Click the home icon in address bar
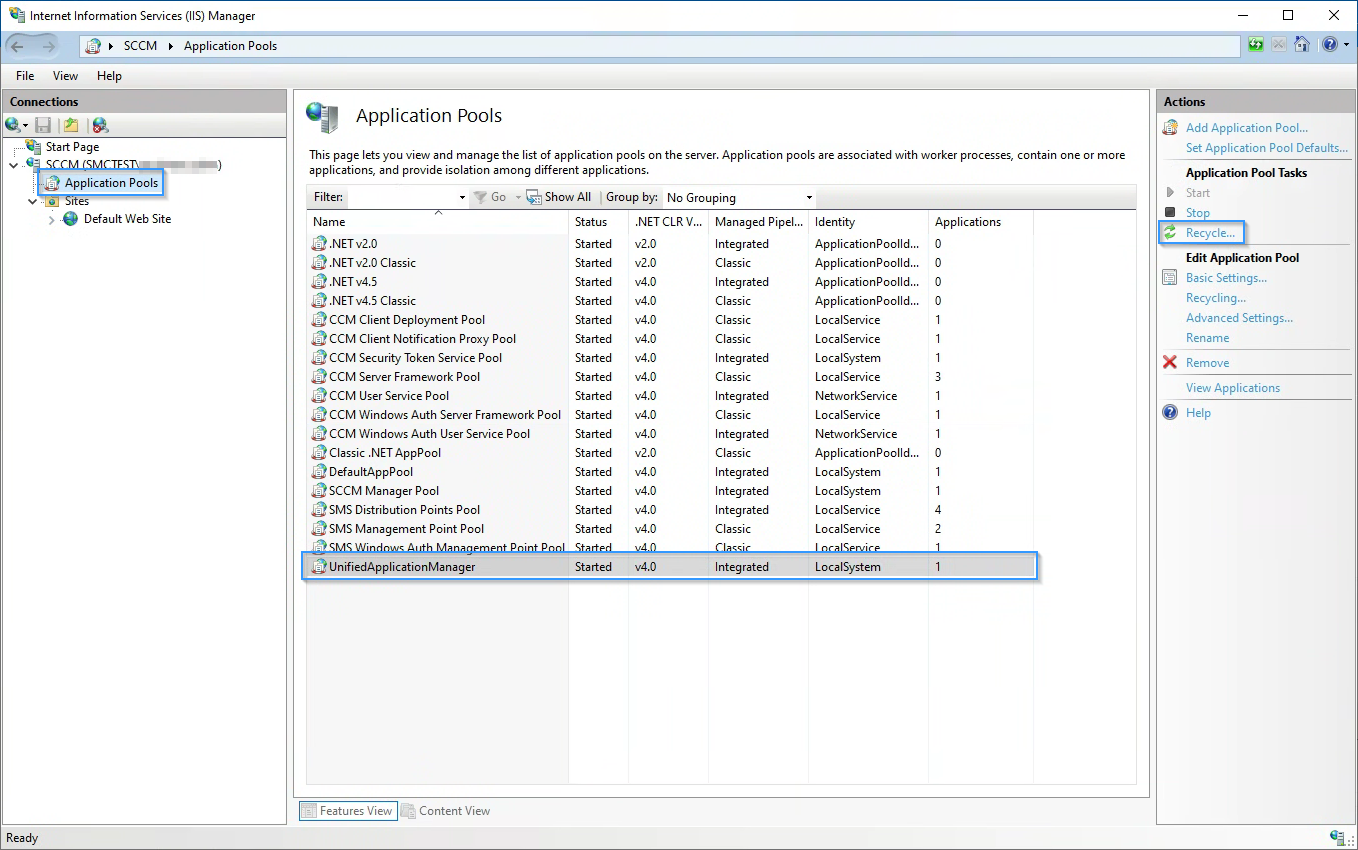The width and height of the screenshot is (1358, 850). point(1302,45)
